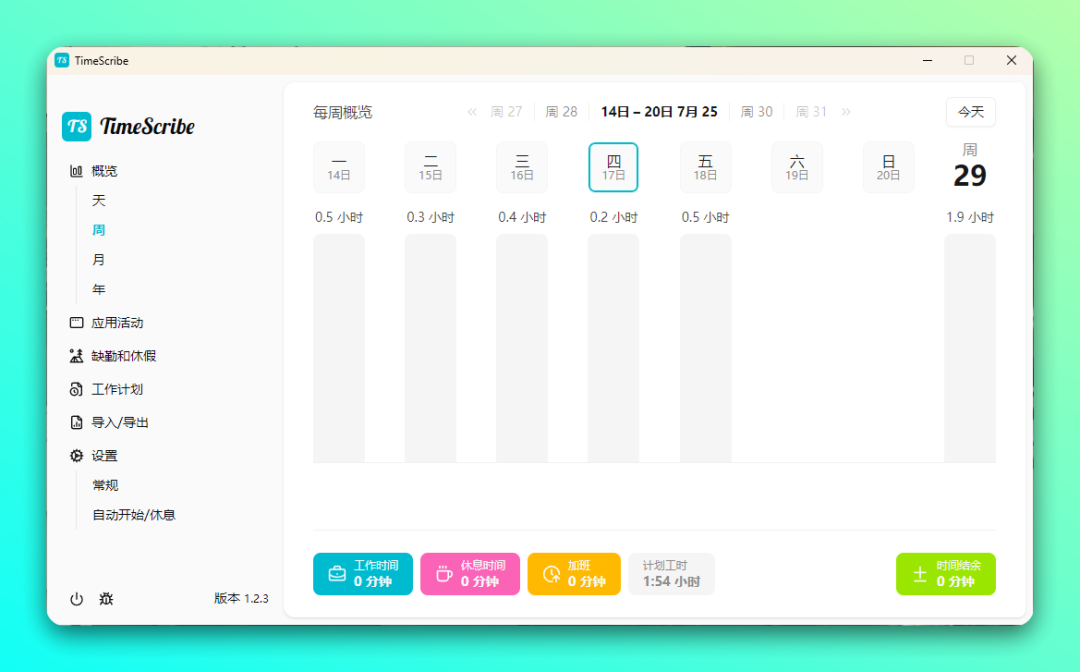Select the 月 month view
This screenshot has height=672, width=1080.
point(99,260)
